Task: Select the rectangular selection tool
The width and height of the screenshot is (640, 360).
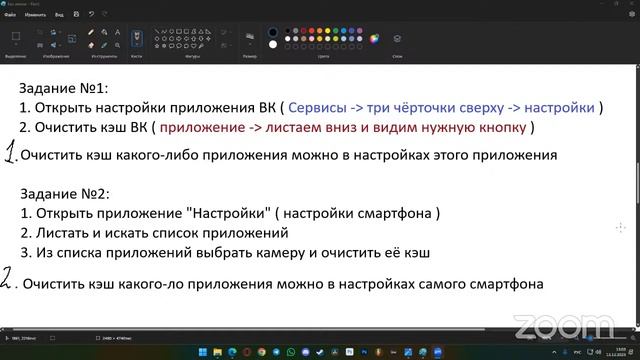Action: (16, 36)
